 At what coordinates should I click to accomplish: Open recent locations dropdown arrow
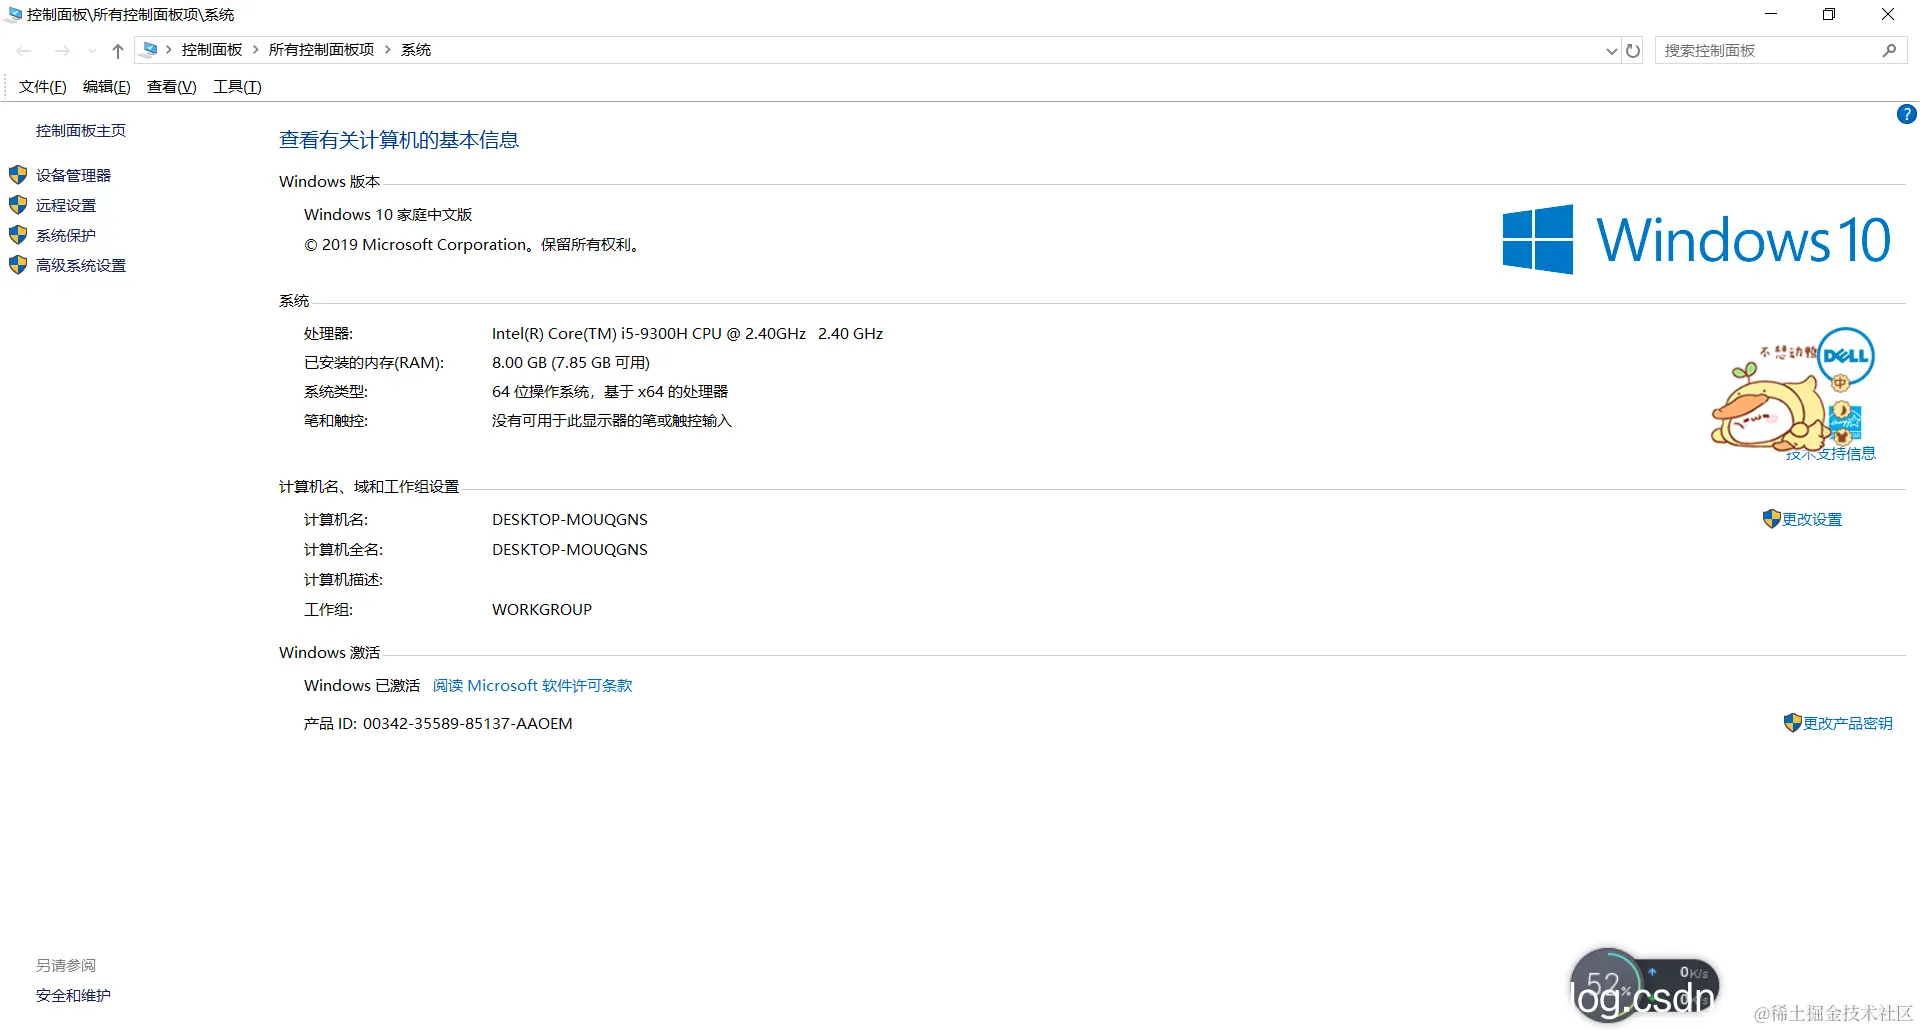point(92,51)
